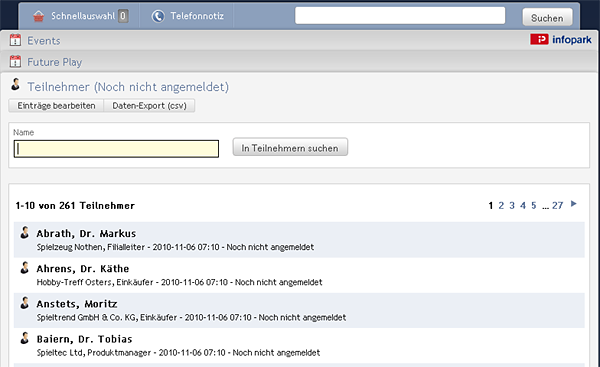Click the Suchen button
This screenshot has width=600, height=367.
pos(547,18)
